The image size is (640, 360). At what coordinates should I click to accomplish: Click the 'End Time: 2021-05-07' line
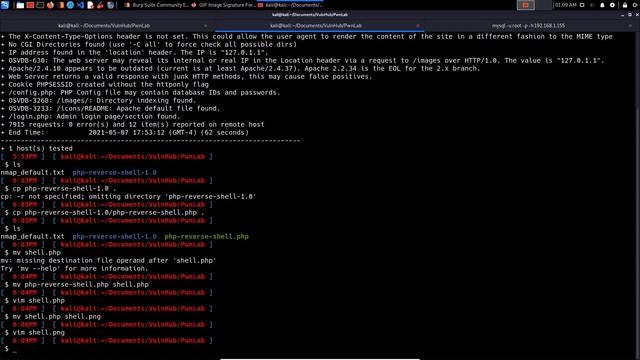[124, 133]
